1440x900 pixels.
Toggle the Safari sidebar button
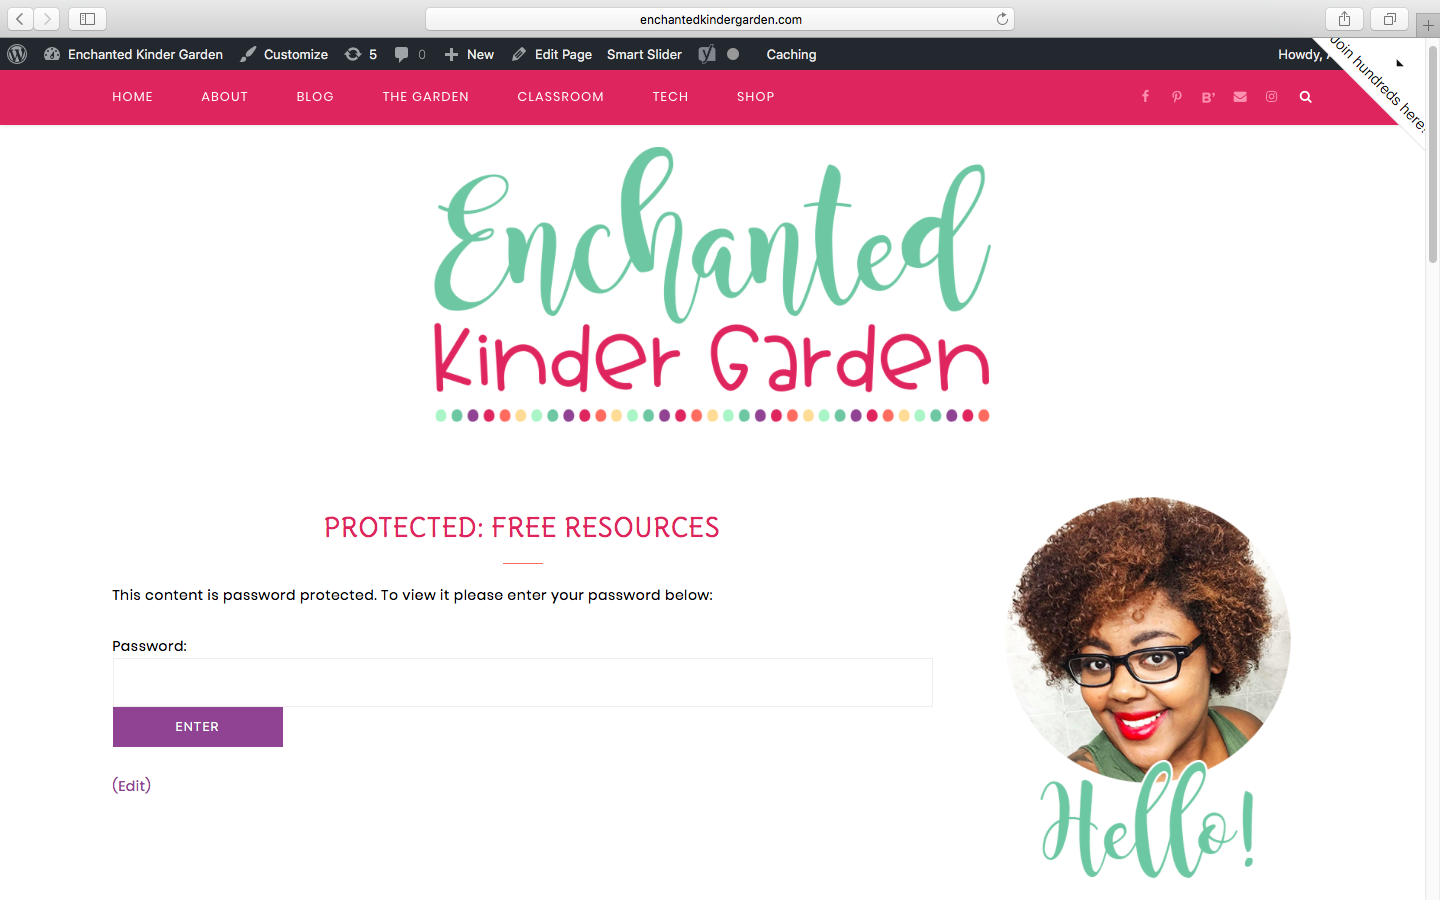[87, 19]
